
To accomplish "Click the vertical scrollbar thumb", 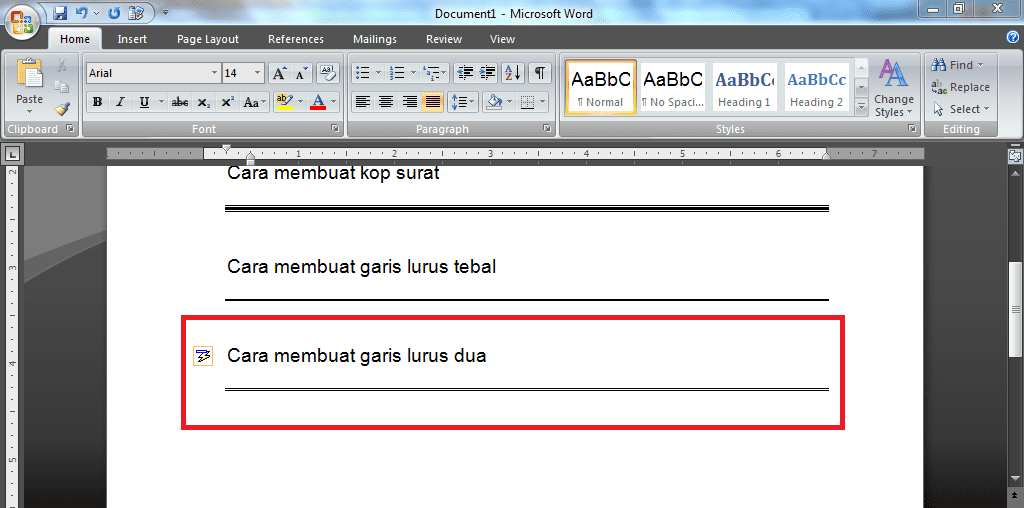I will (1016, 309).
